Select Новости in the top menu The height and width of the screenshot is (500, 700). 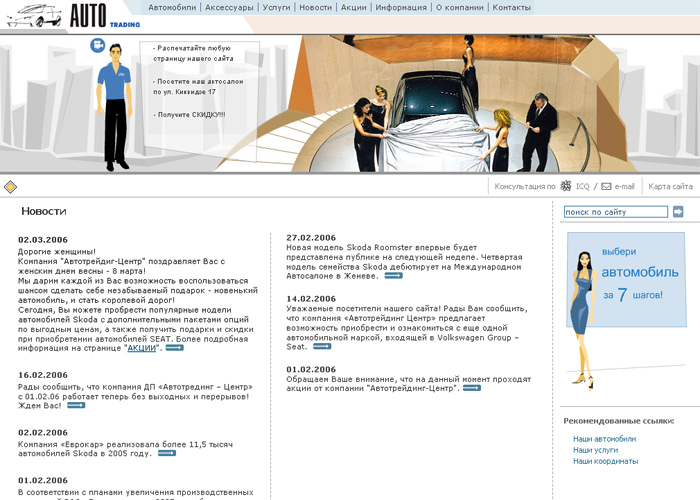tap(316, 8)
